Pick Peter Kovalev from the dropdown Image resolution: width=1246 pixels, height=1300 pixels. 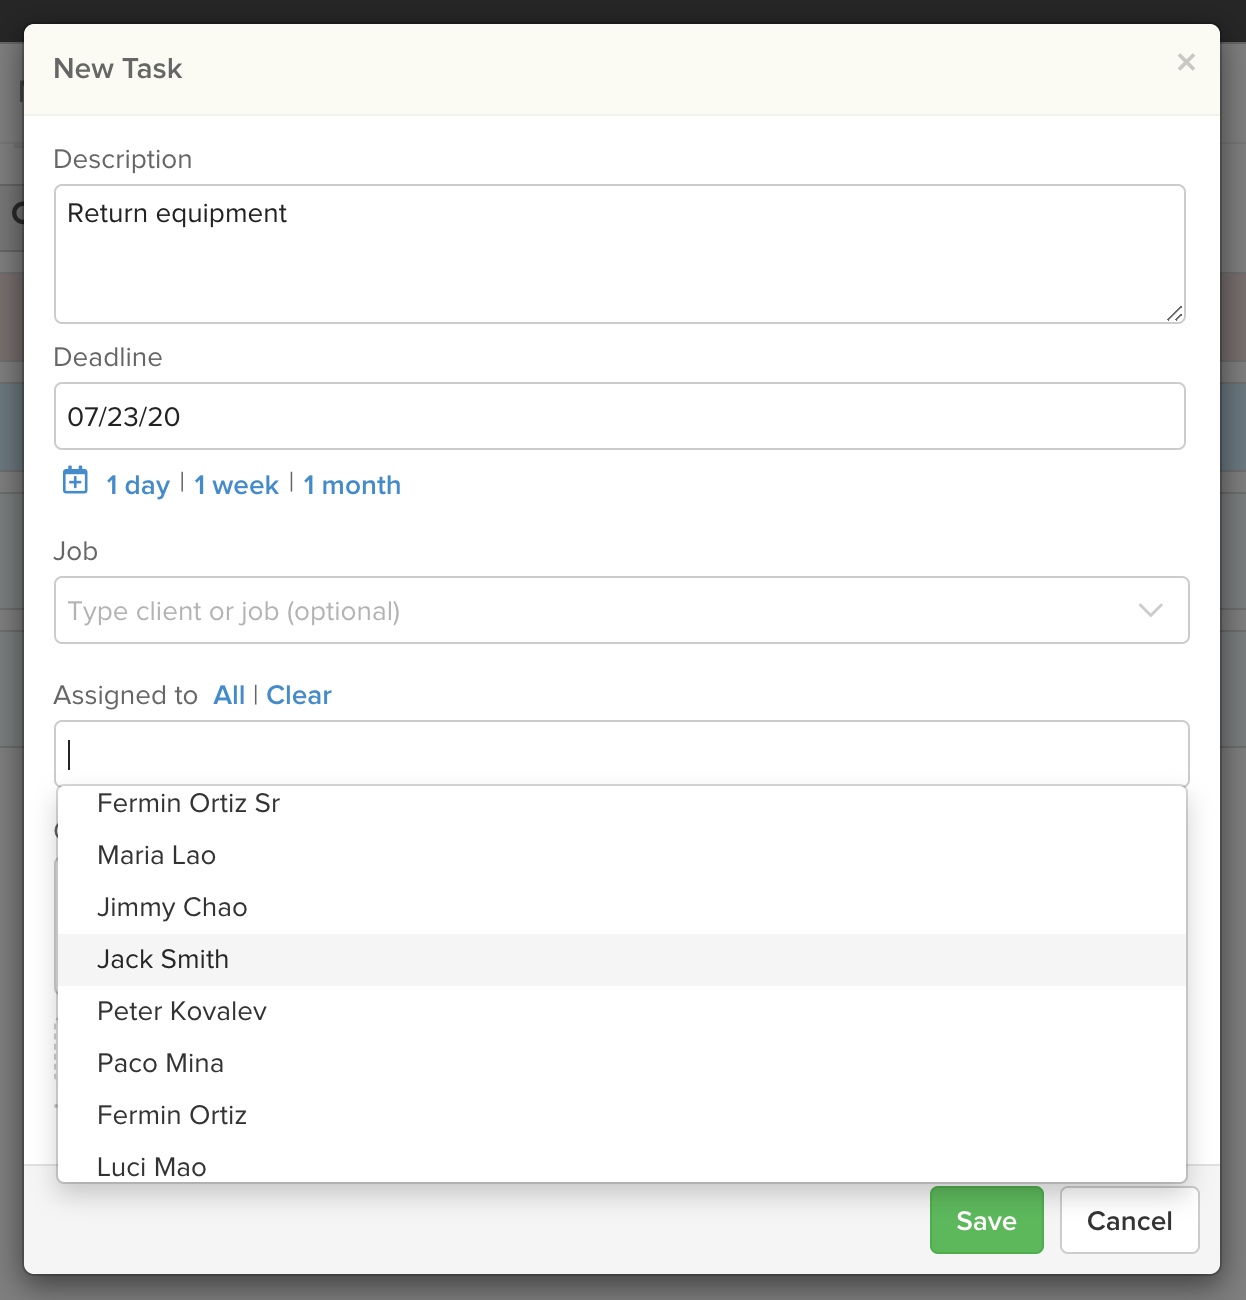pyautogui.click(x=182, y=1011)
